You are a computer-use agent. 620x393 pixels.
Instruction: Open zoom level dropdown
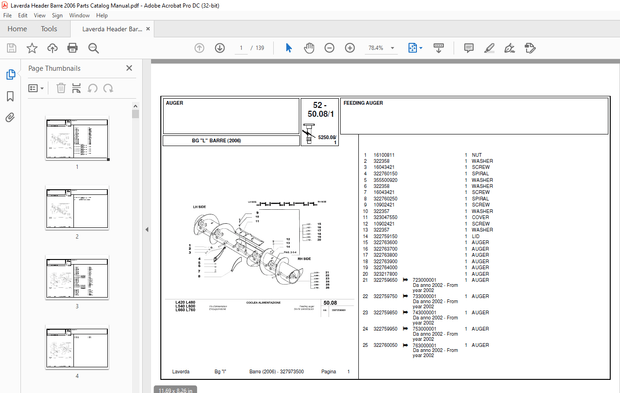pyautogui.click(x=393, y=48)
